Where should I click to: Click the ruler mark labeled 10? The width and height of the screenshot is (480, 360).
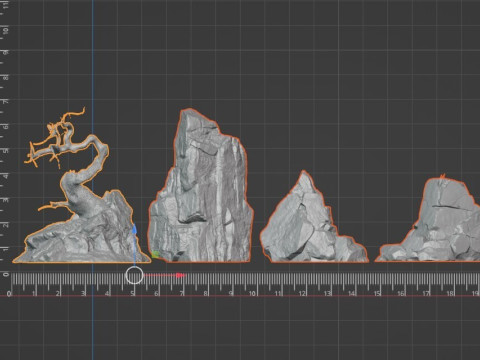click(x=252, y=294)
